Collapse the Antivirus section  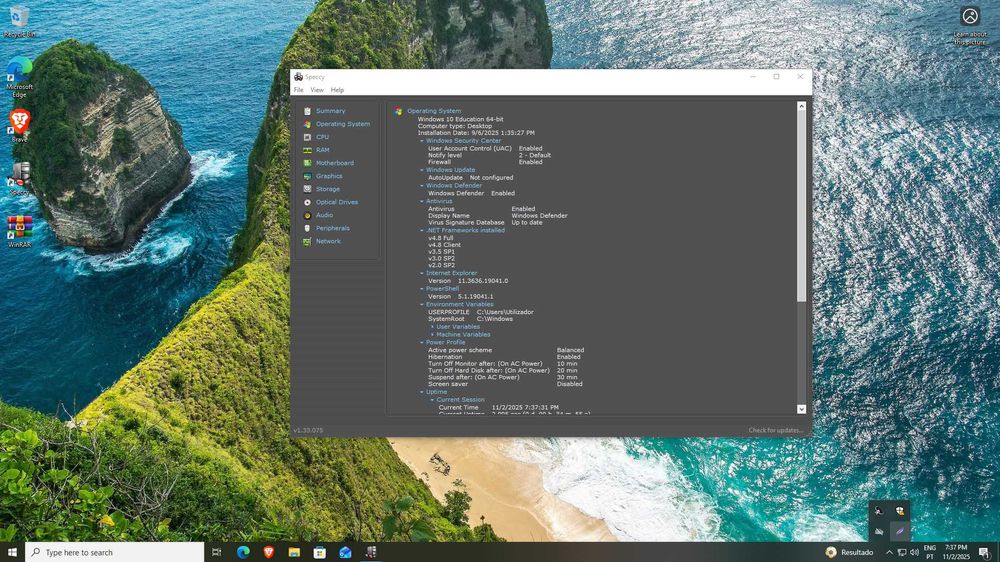click(422, 202)
